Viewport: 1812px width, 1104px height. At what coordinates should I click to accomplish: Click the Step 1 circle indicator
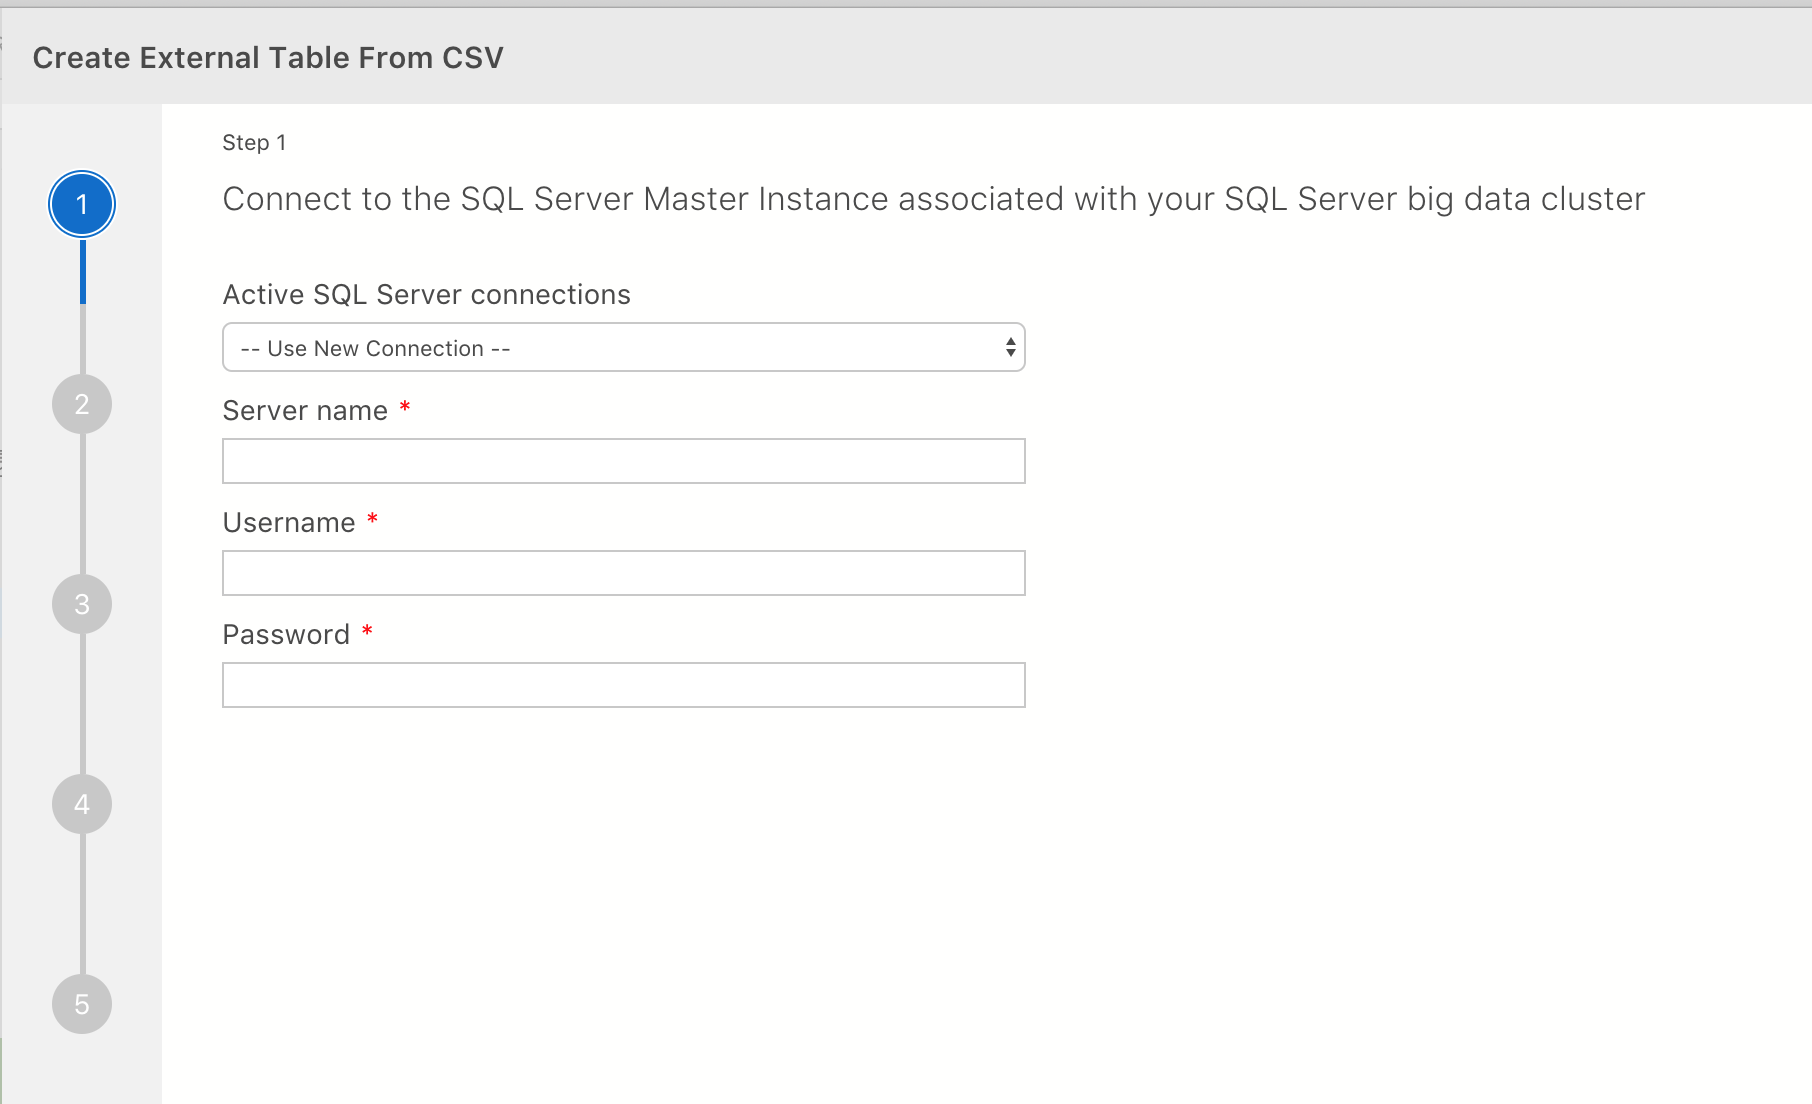point(81,204)
